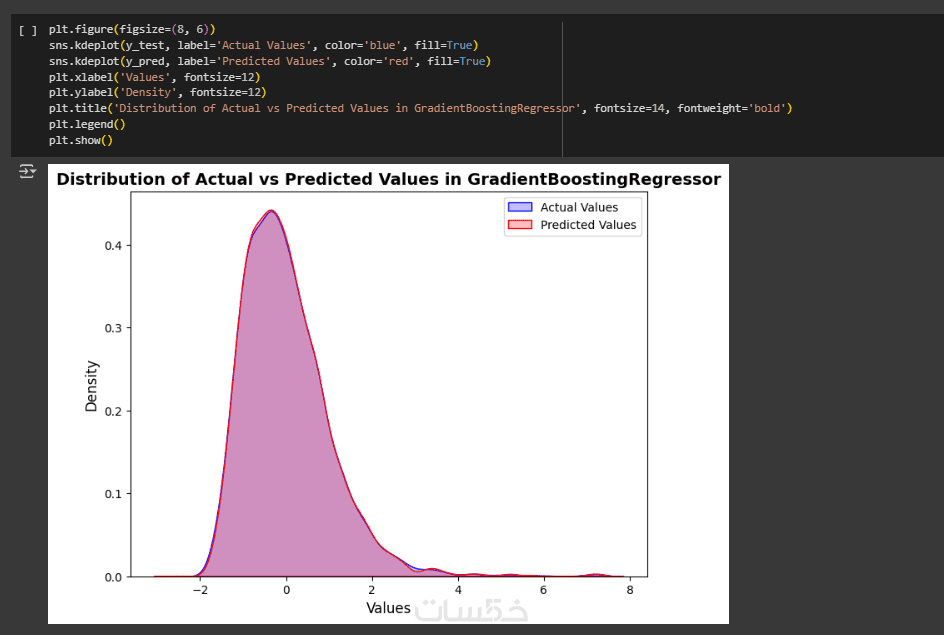944x635 pixels.
Task: Click the plt.show() code line
Action: point(80,140)
